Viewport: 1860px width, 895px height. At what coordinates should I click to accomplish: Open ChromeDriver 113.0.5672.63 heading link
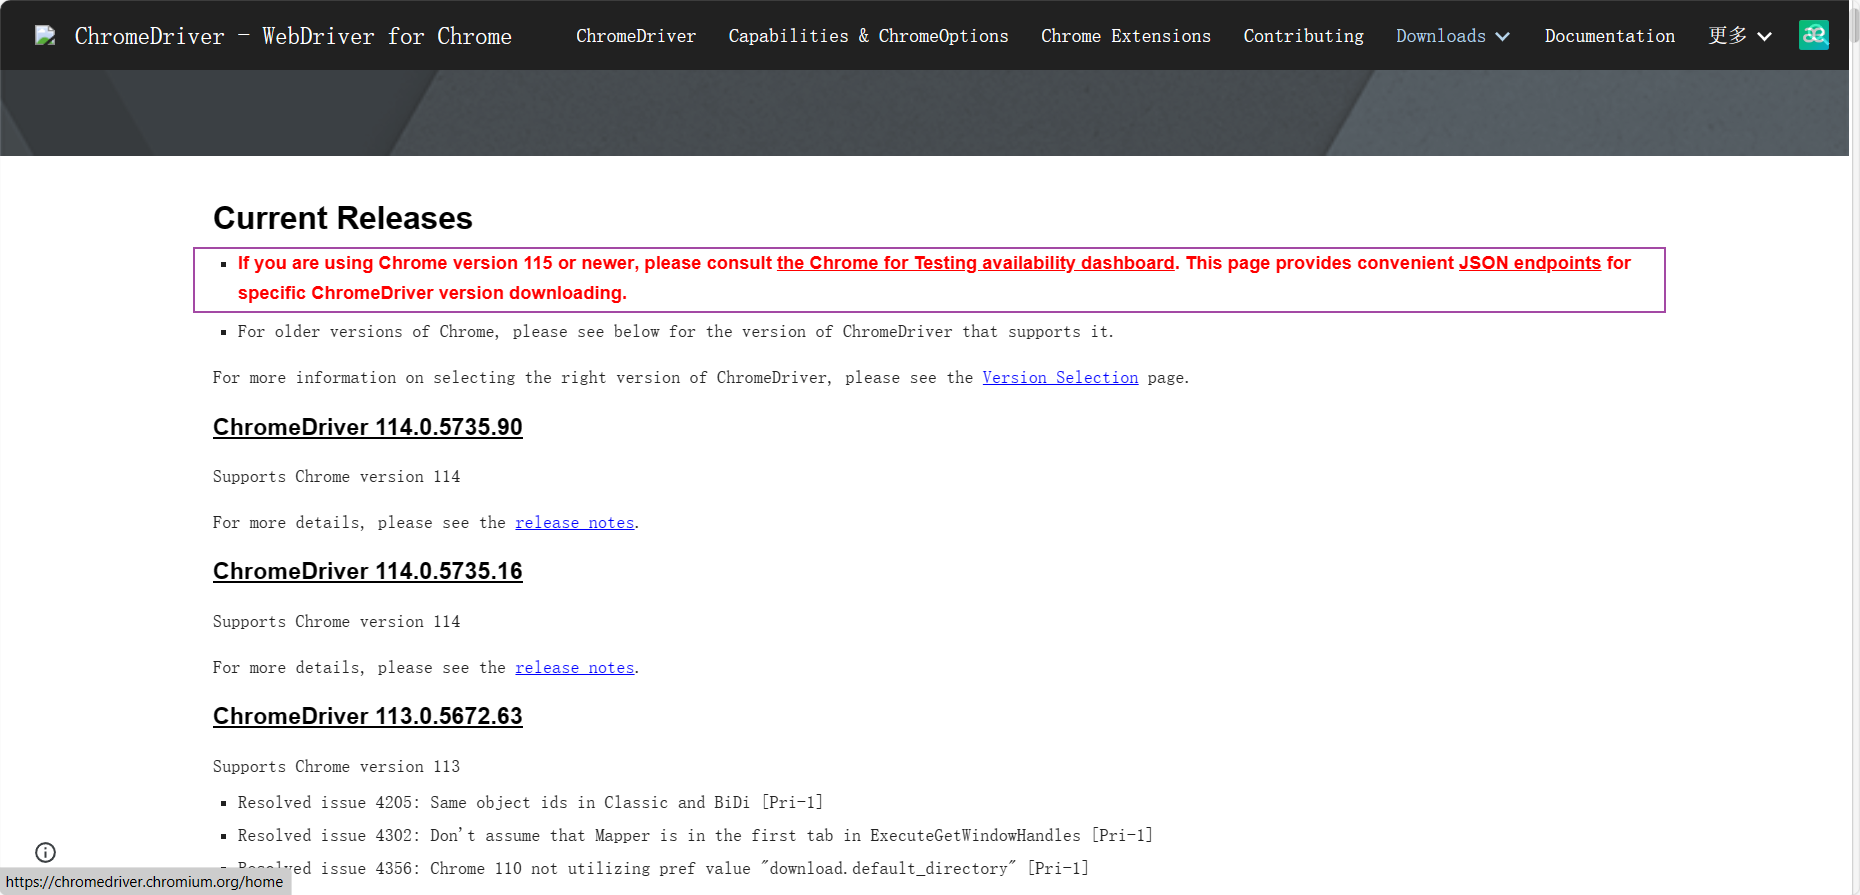(x=367, y=716)
